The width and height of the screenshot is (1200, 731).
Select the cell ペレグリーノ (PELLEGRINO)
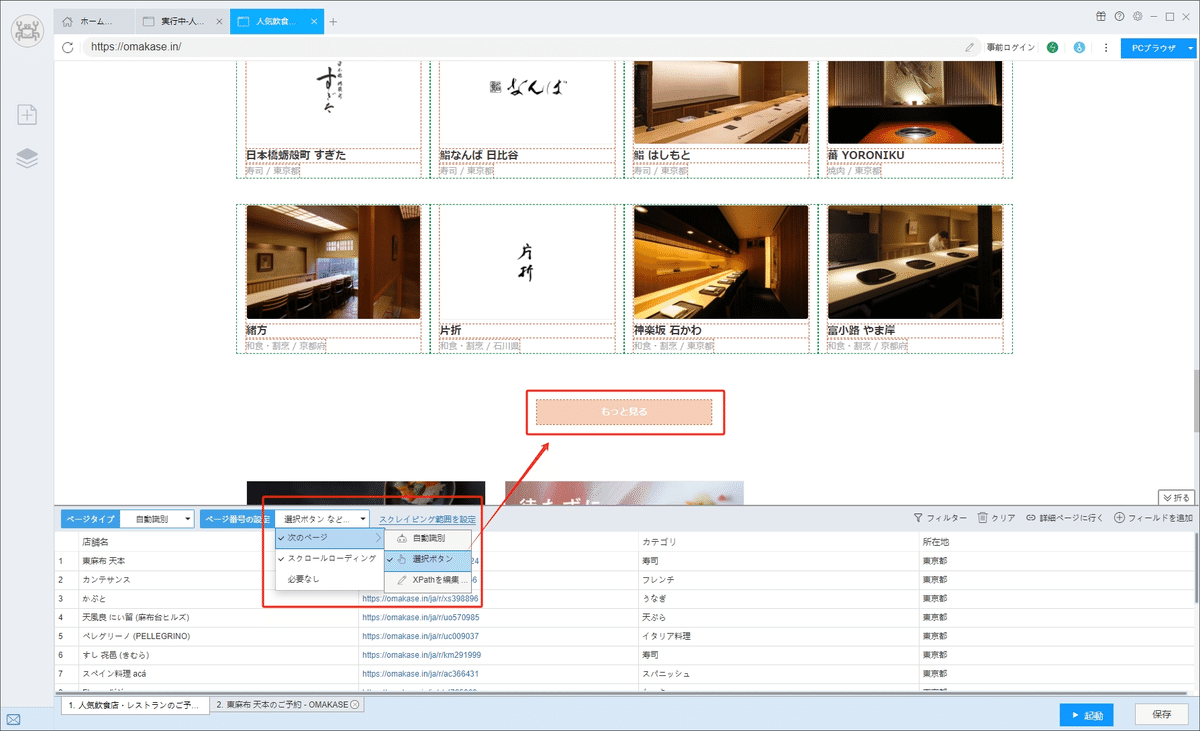click(x=216, y=636)
